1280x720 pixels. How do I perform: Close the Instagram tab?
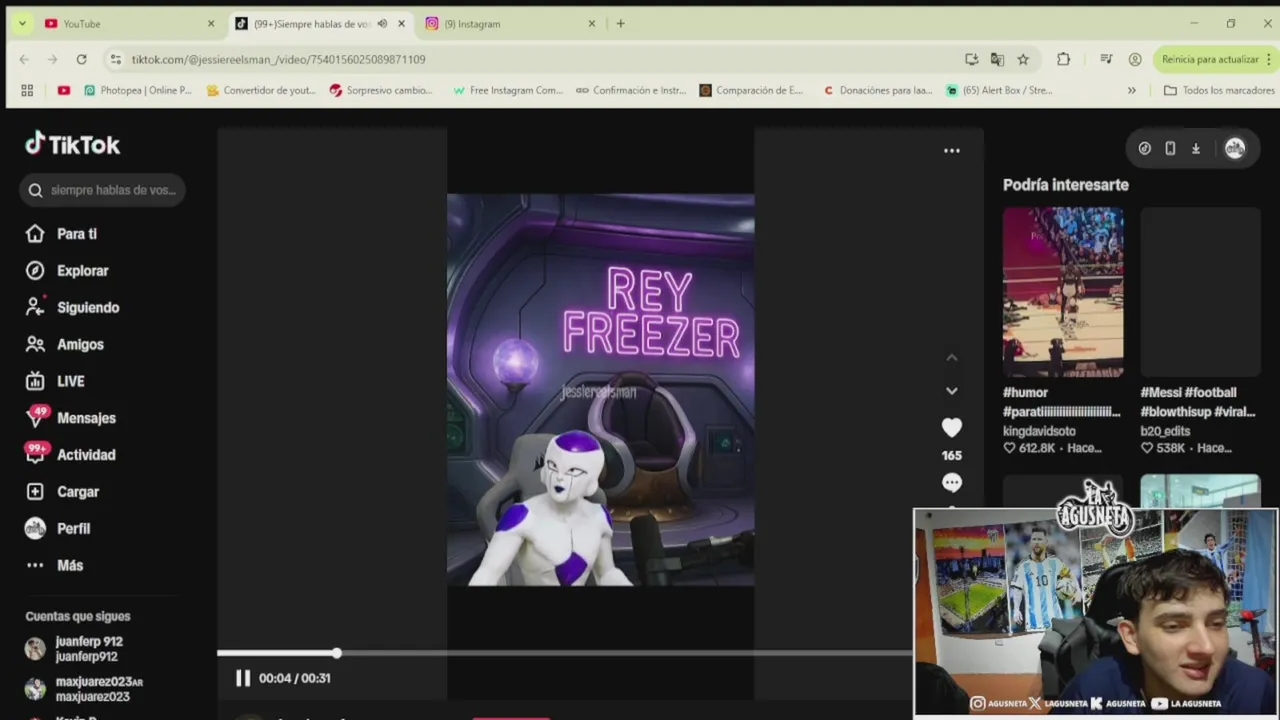(x=592, y=24)
